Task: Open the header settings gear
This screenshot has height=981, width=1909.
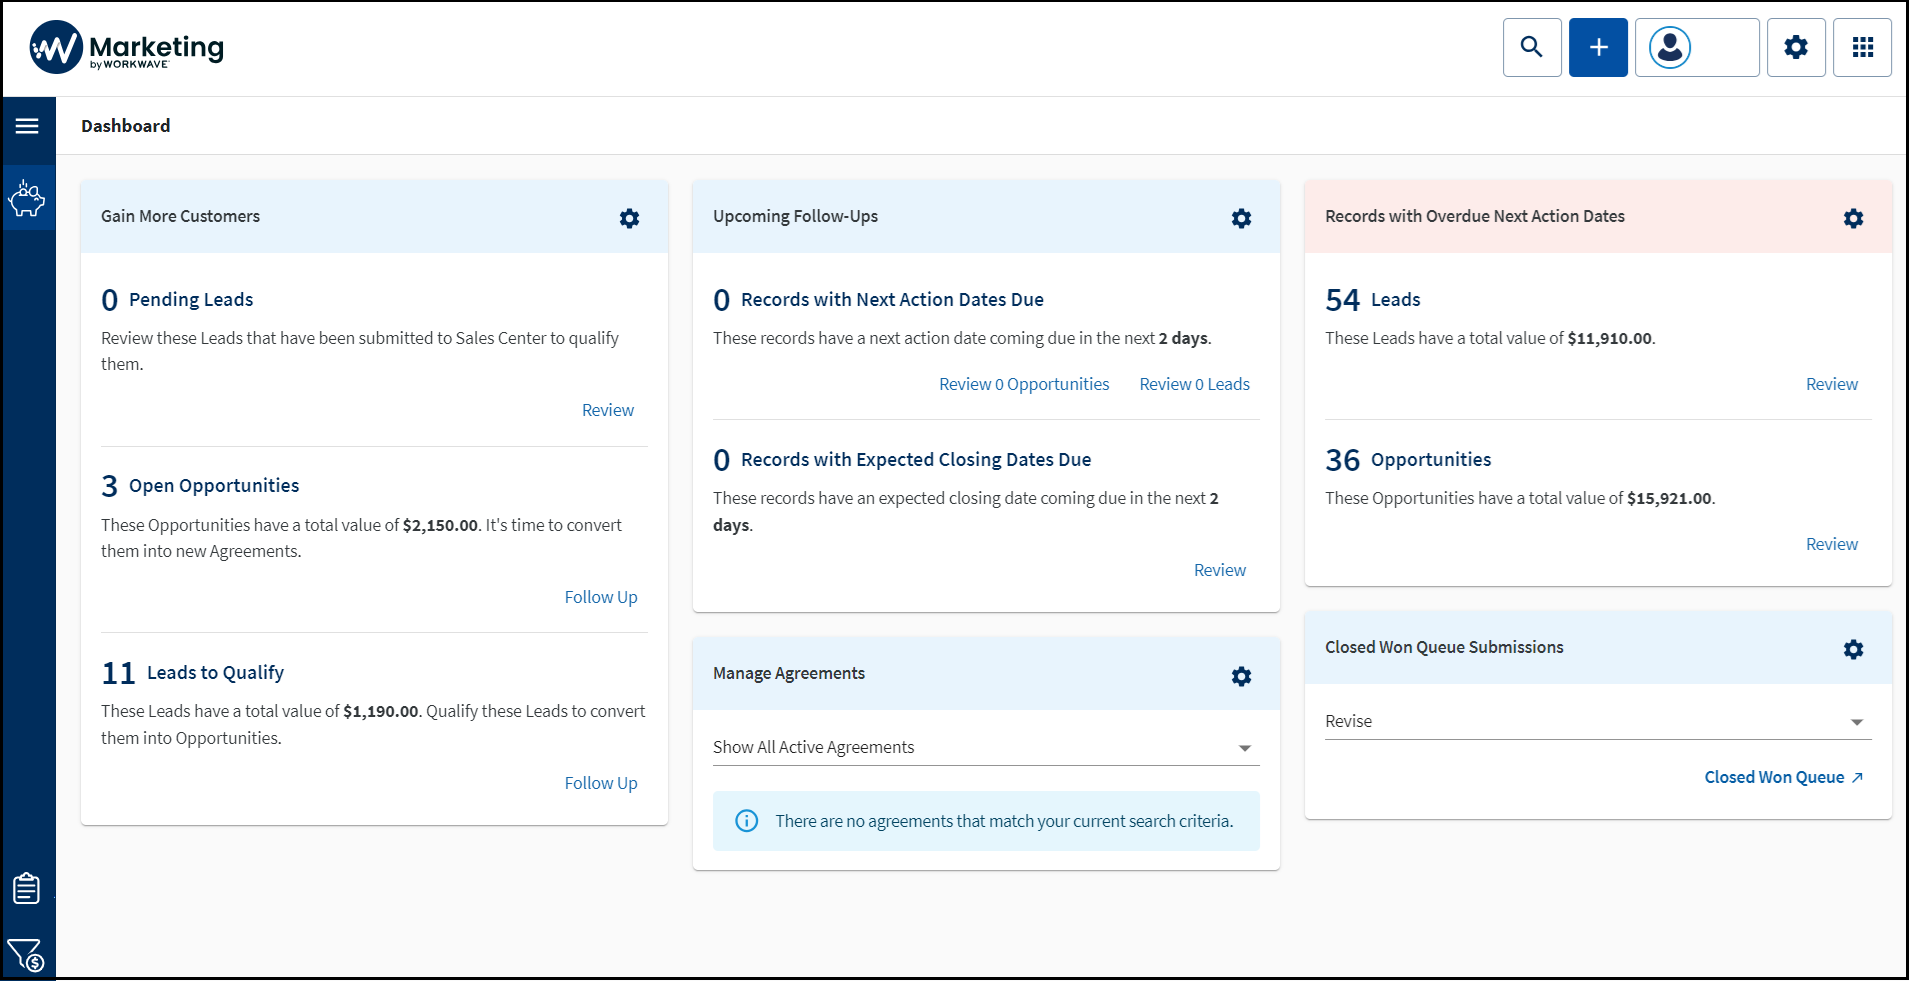Action: pos(1796,47)
